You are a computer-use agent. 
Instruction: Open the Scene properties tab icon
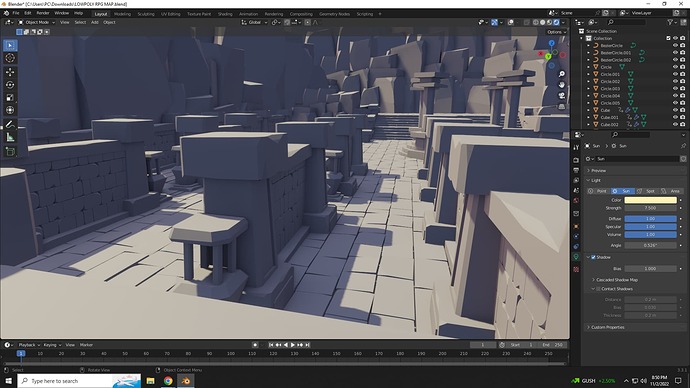[576, 190]
